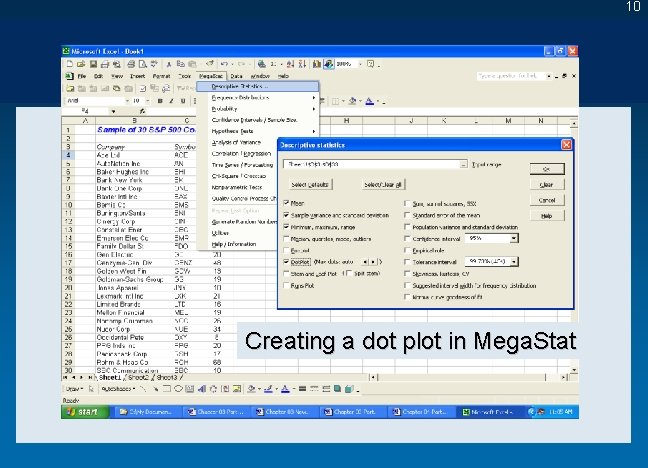The image size is (648, 468).
Task: Click the Cancel button
Action: (x=547, y=200)
